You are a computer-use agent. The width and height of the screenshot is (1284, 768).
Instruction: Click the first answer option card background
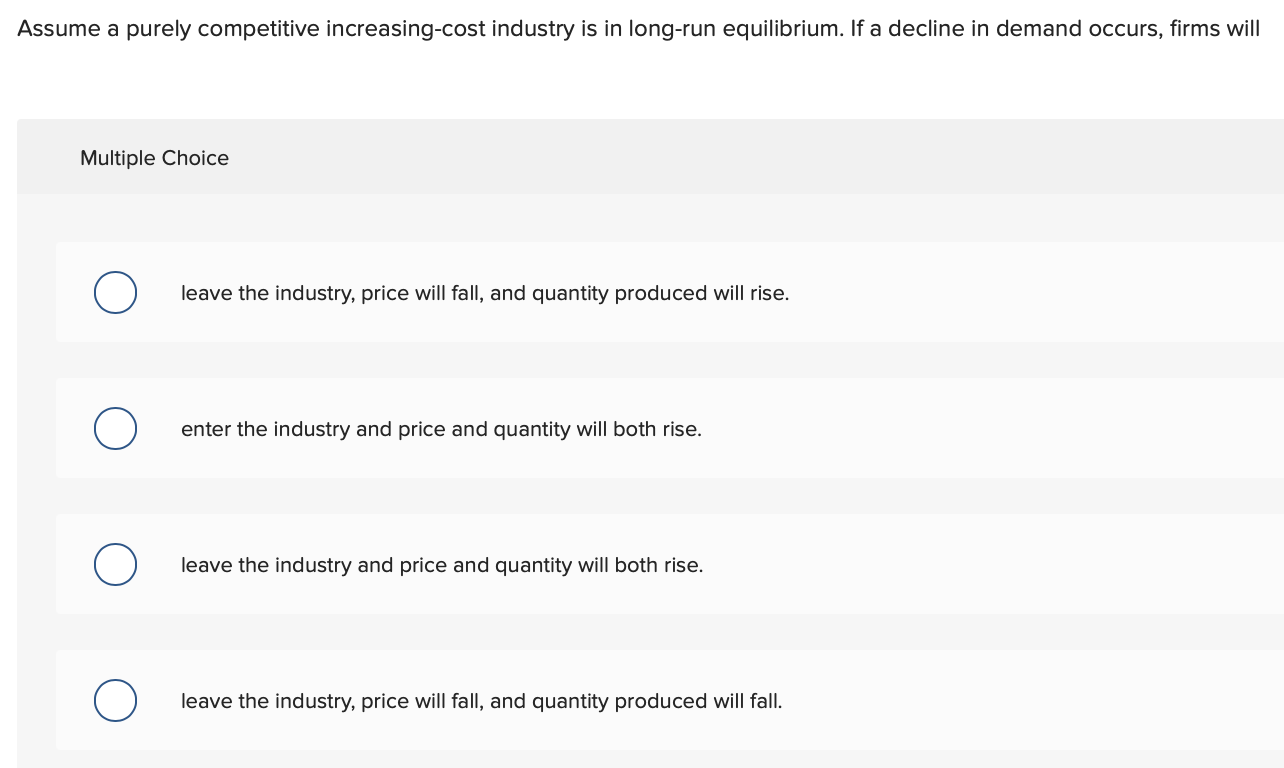(669, 292)
